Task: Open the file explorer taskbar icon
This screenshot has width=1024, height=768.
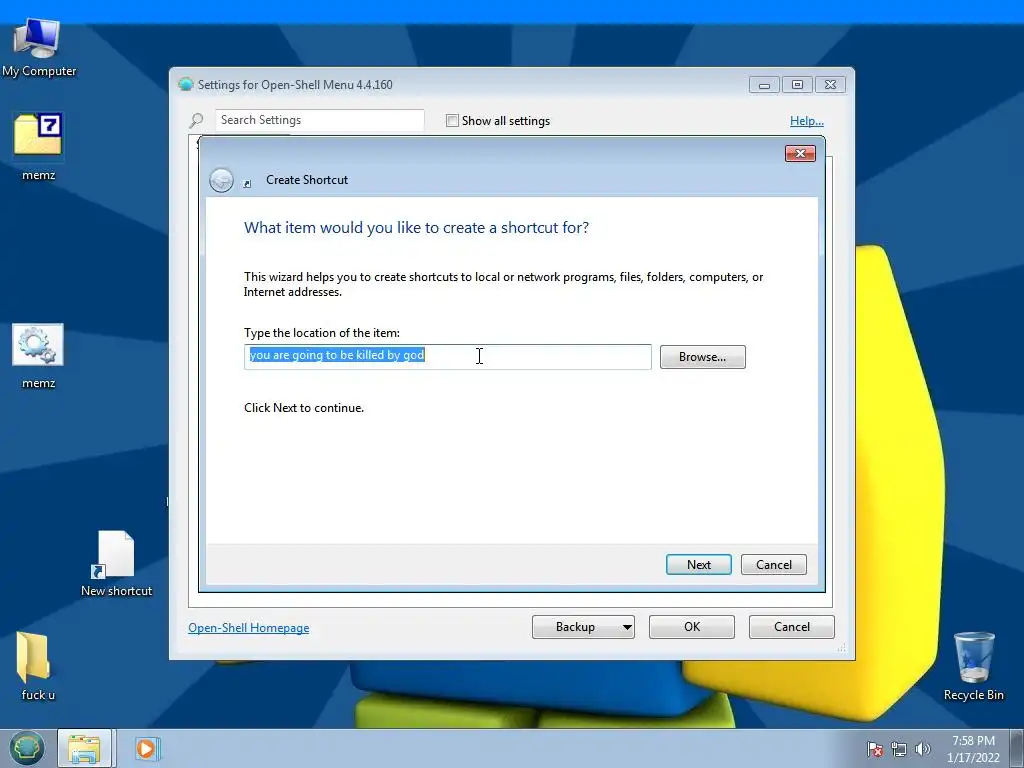Action: click(85, 748)
